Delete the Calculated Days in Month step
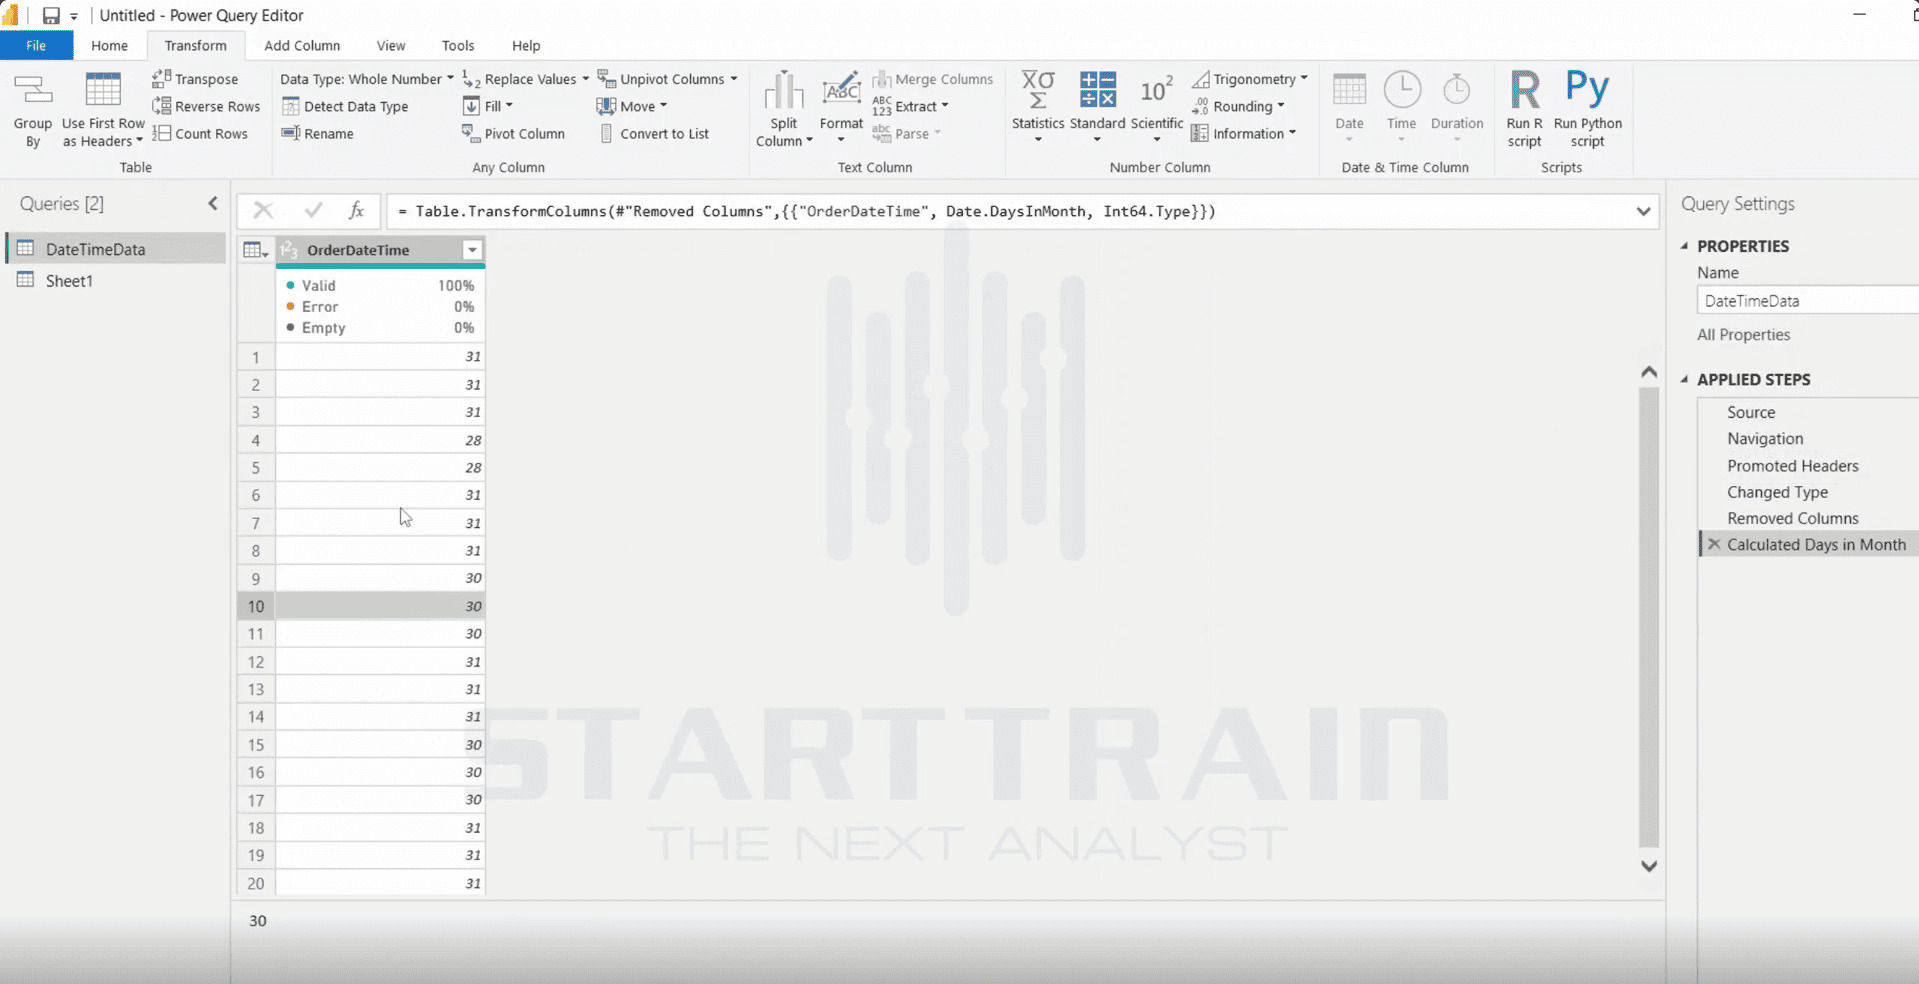 pyautogui.click(x=1714, y=544)
